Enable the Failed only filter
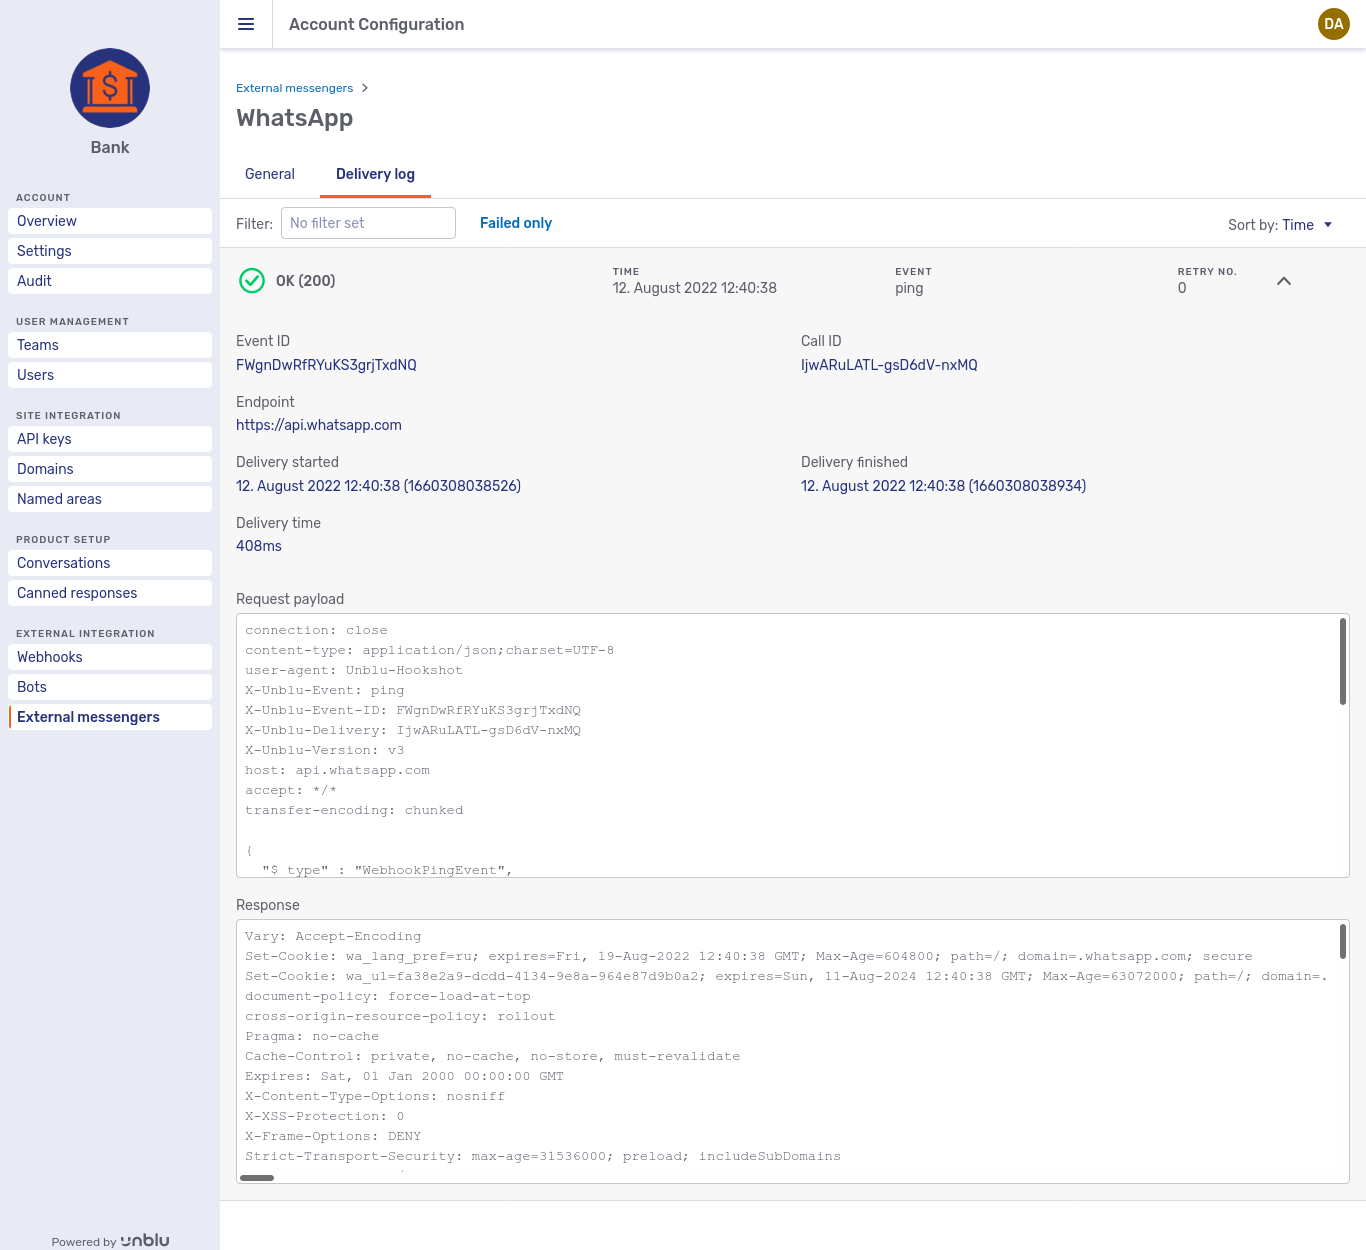 click(515, 223)
